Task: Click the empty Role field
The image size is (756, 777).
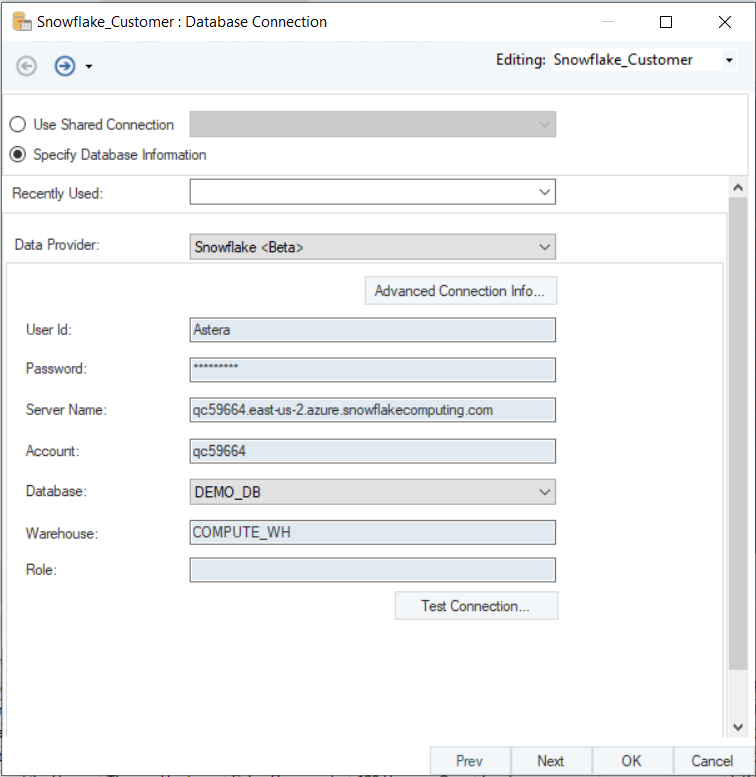Action: coord(372,570)
